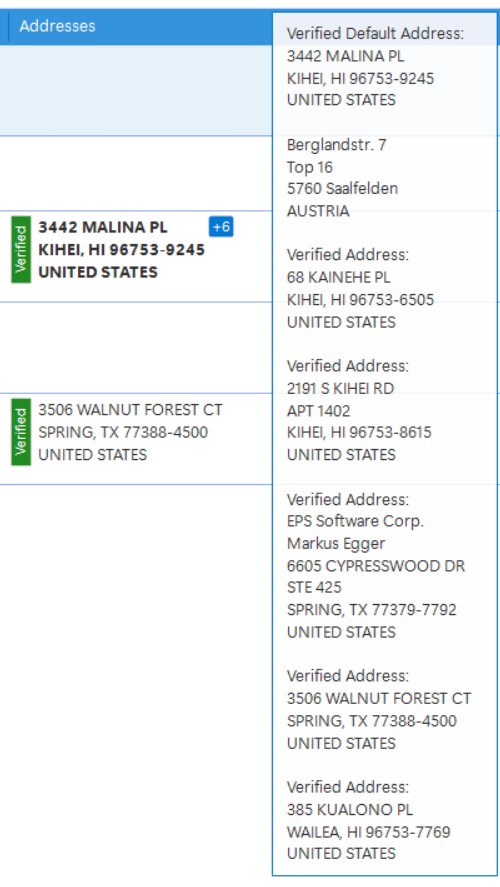Click 6605 CYPRESSWOOD DR line
Viewport: 500px width, 887px height.
(x=376, y=566)
